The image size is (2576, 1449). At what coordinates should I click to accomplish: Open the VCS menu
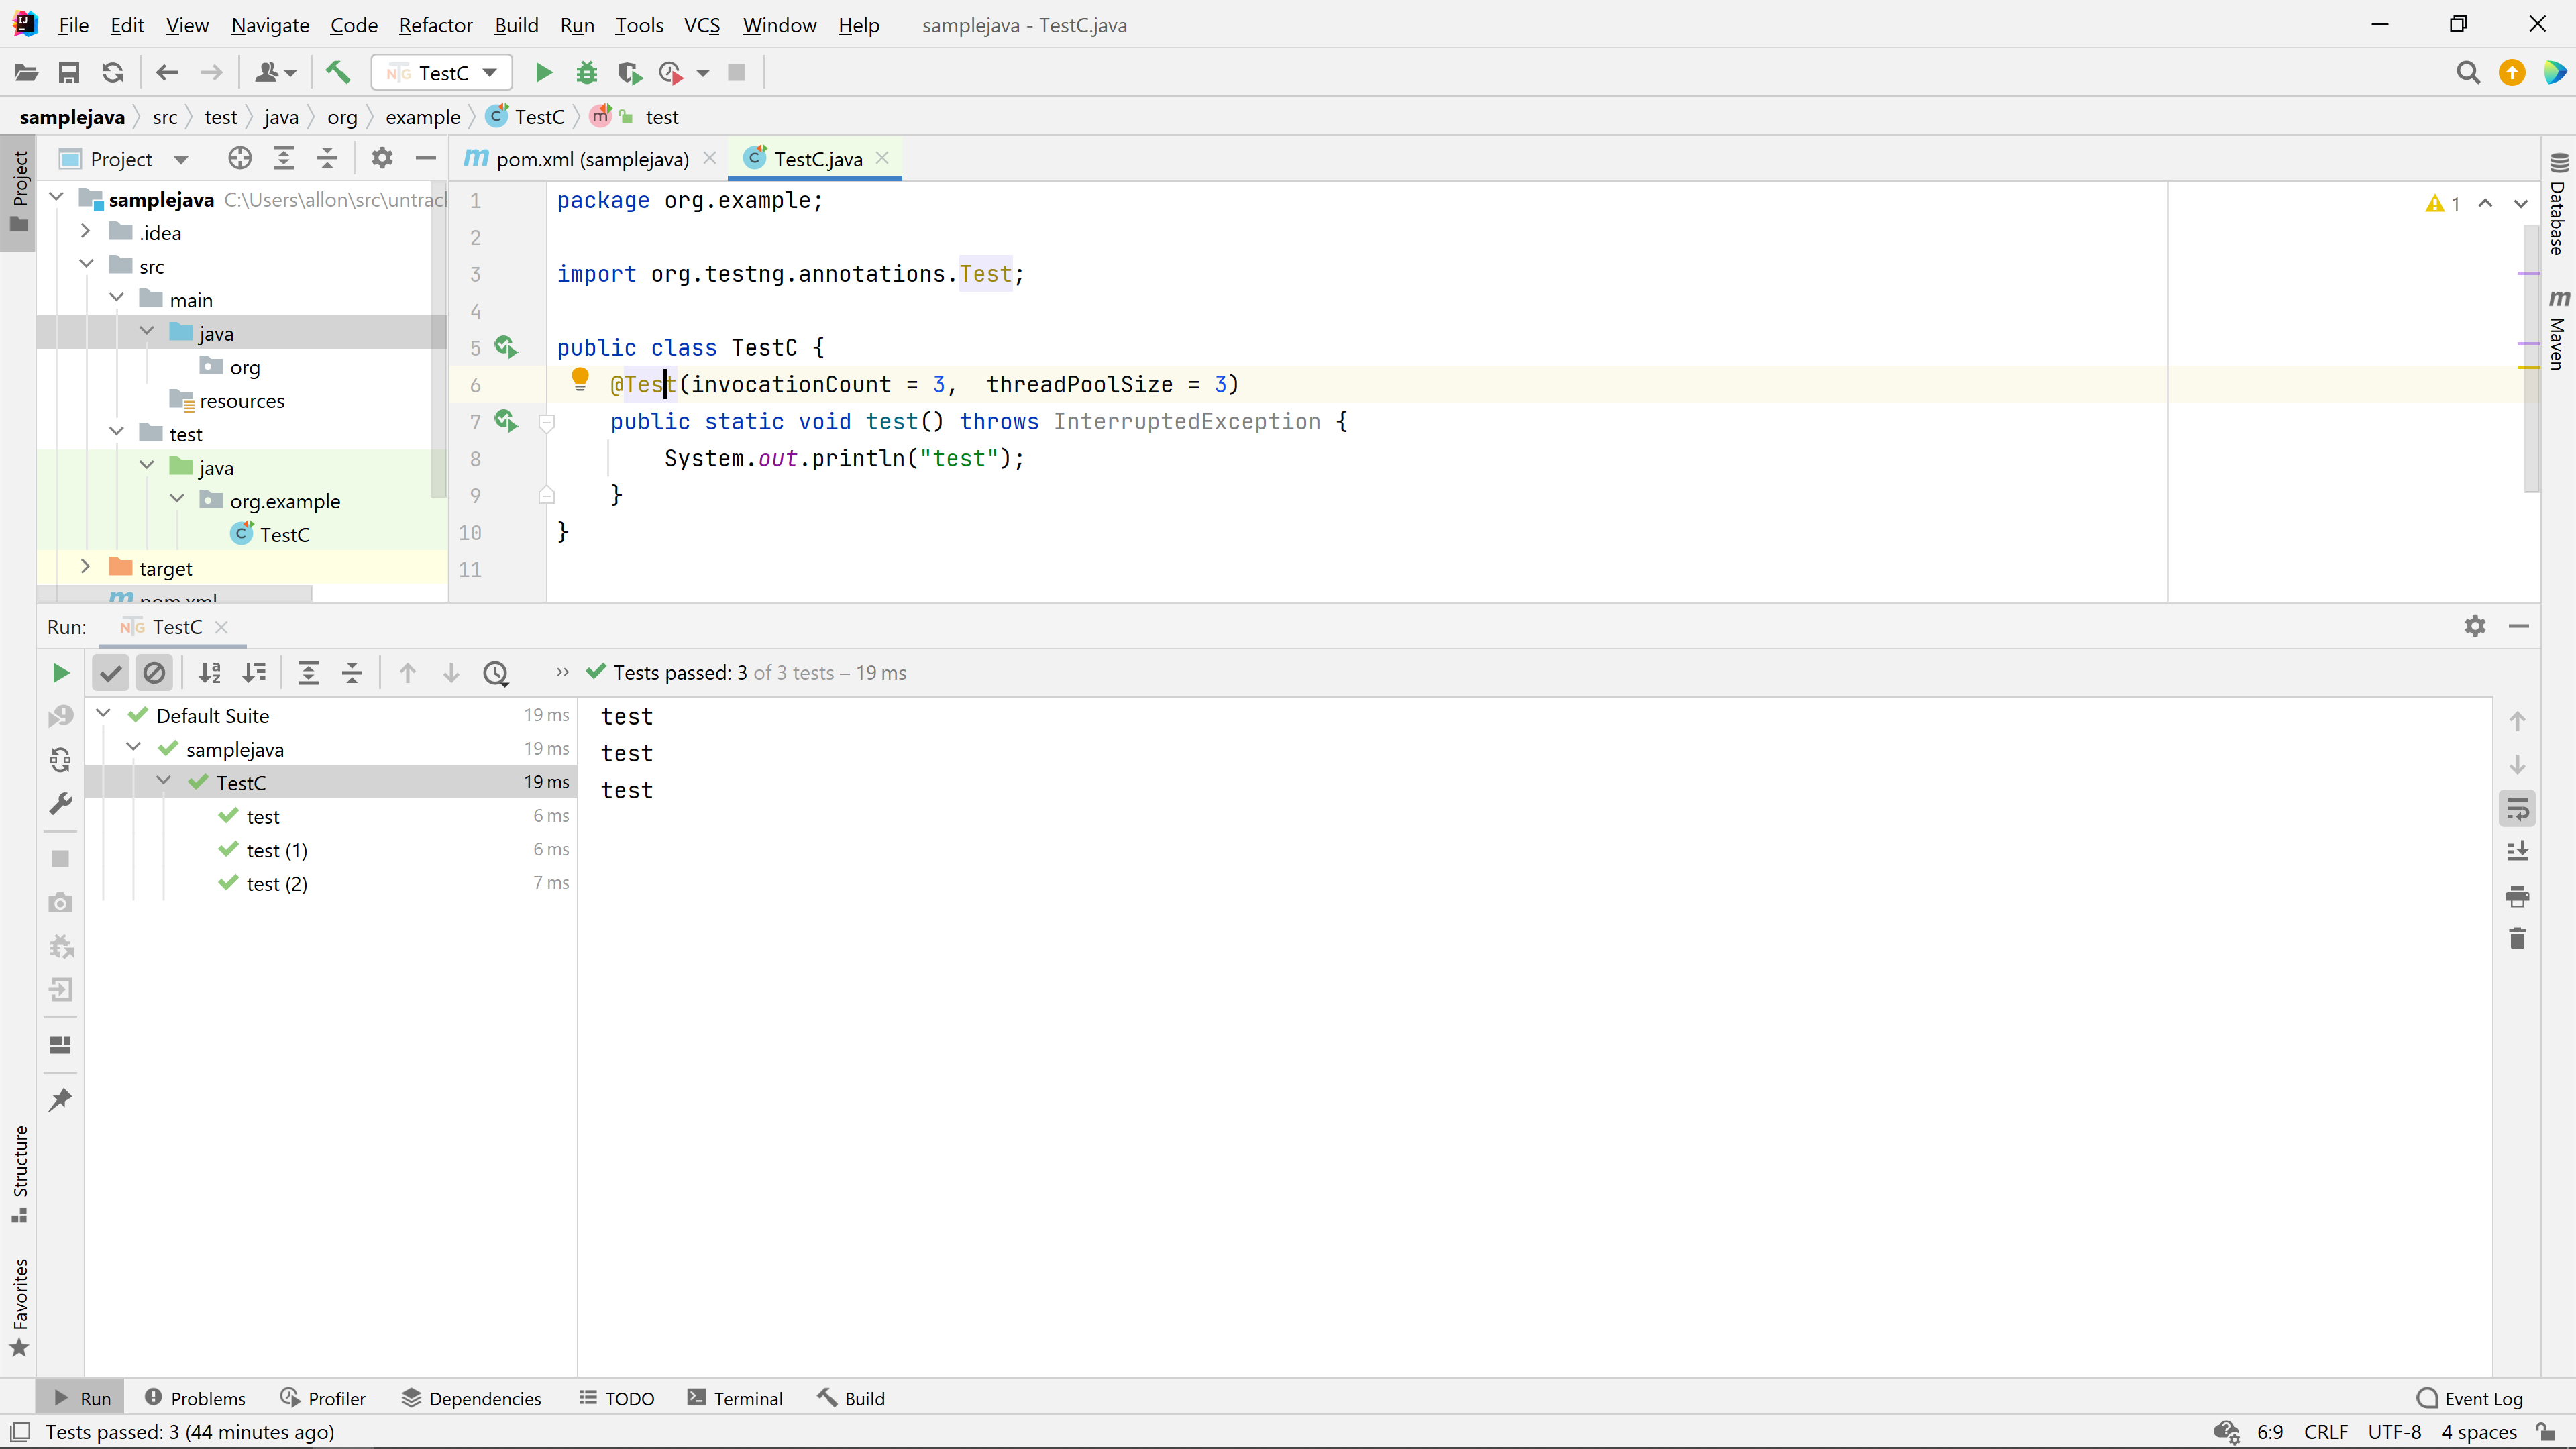[702, 25]
